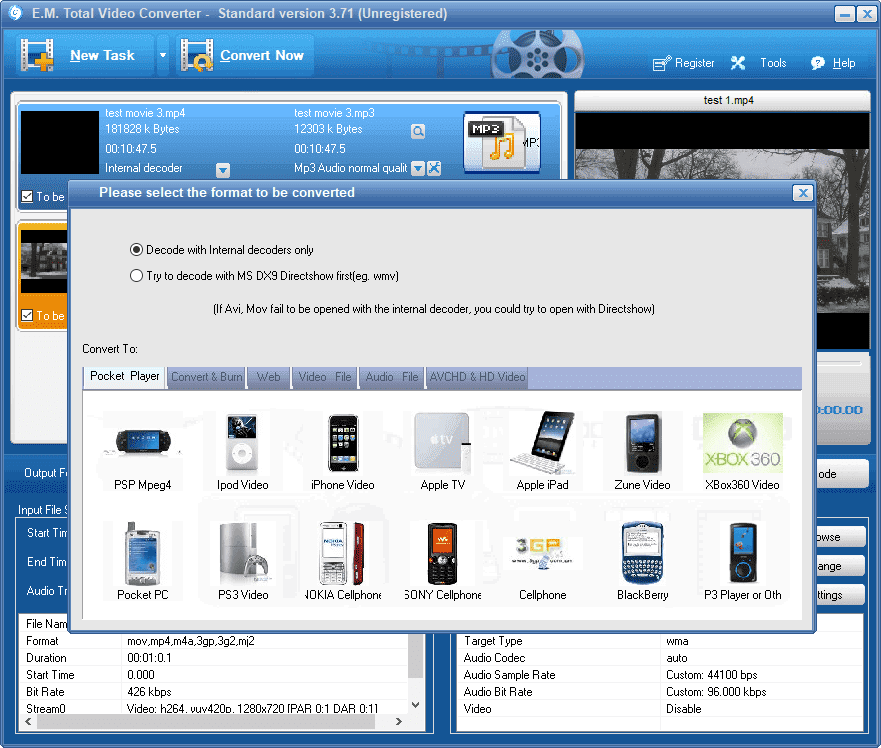Click the Target Type value wma
This screenshot has height=748, width=881.
tap(677, 641)
